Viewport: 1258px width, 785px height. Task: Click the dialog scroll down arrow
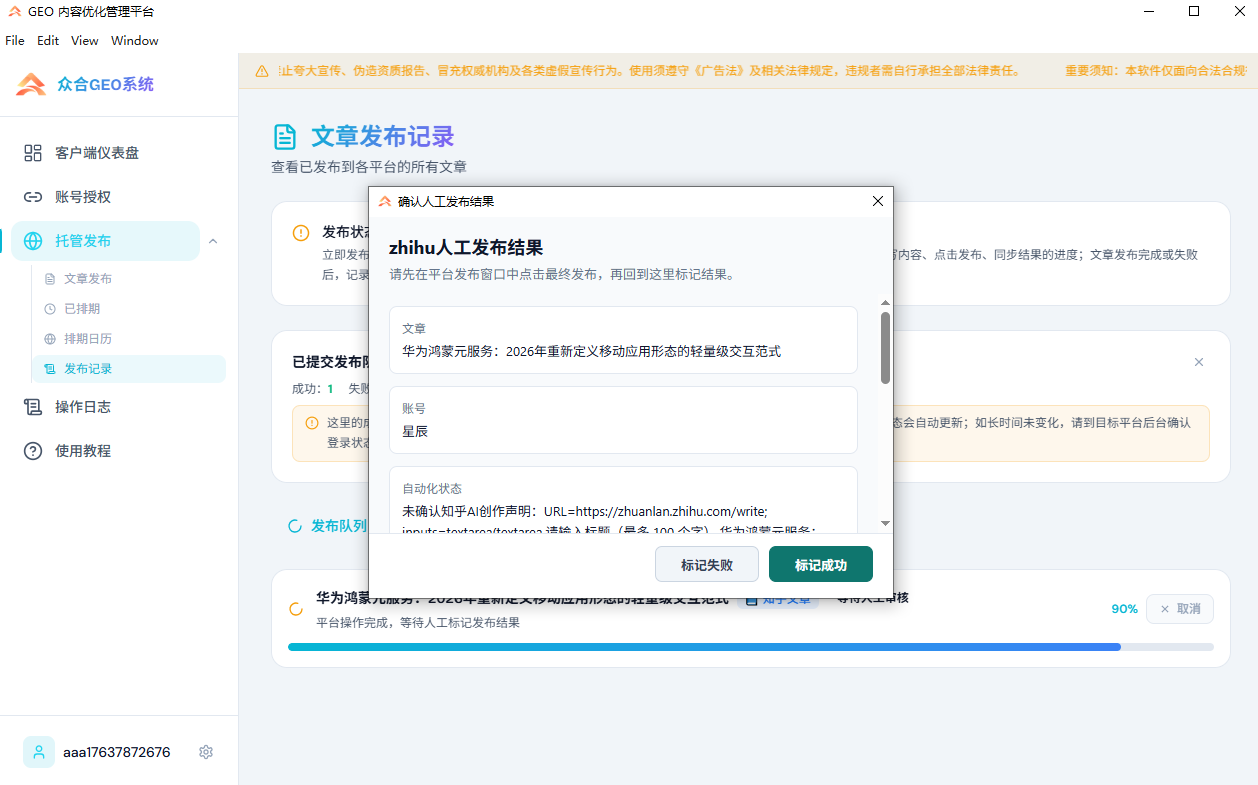[885, 523]
